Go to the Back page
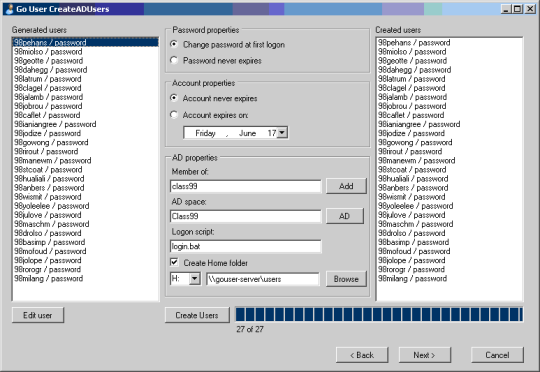This screenshot has width=540, height=372. 362,355
